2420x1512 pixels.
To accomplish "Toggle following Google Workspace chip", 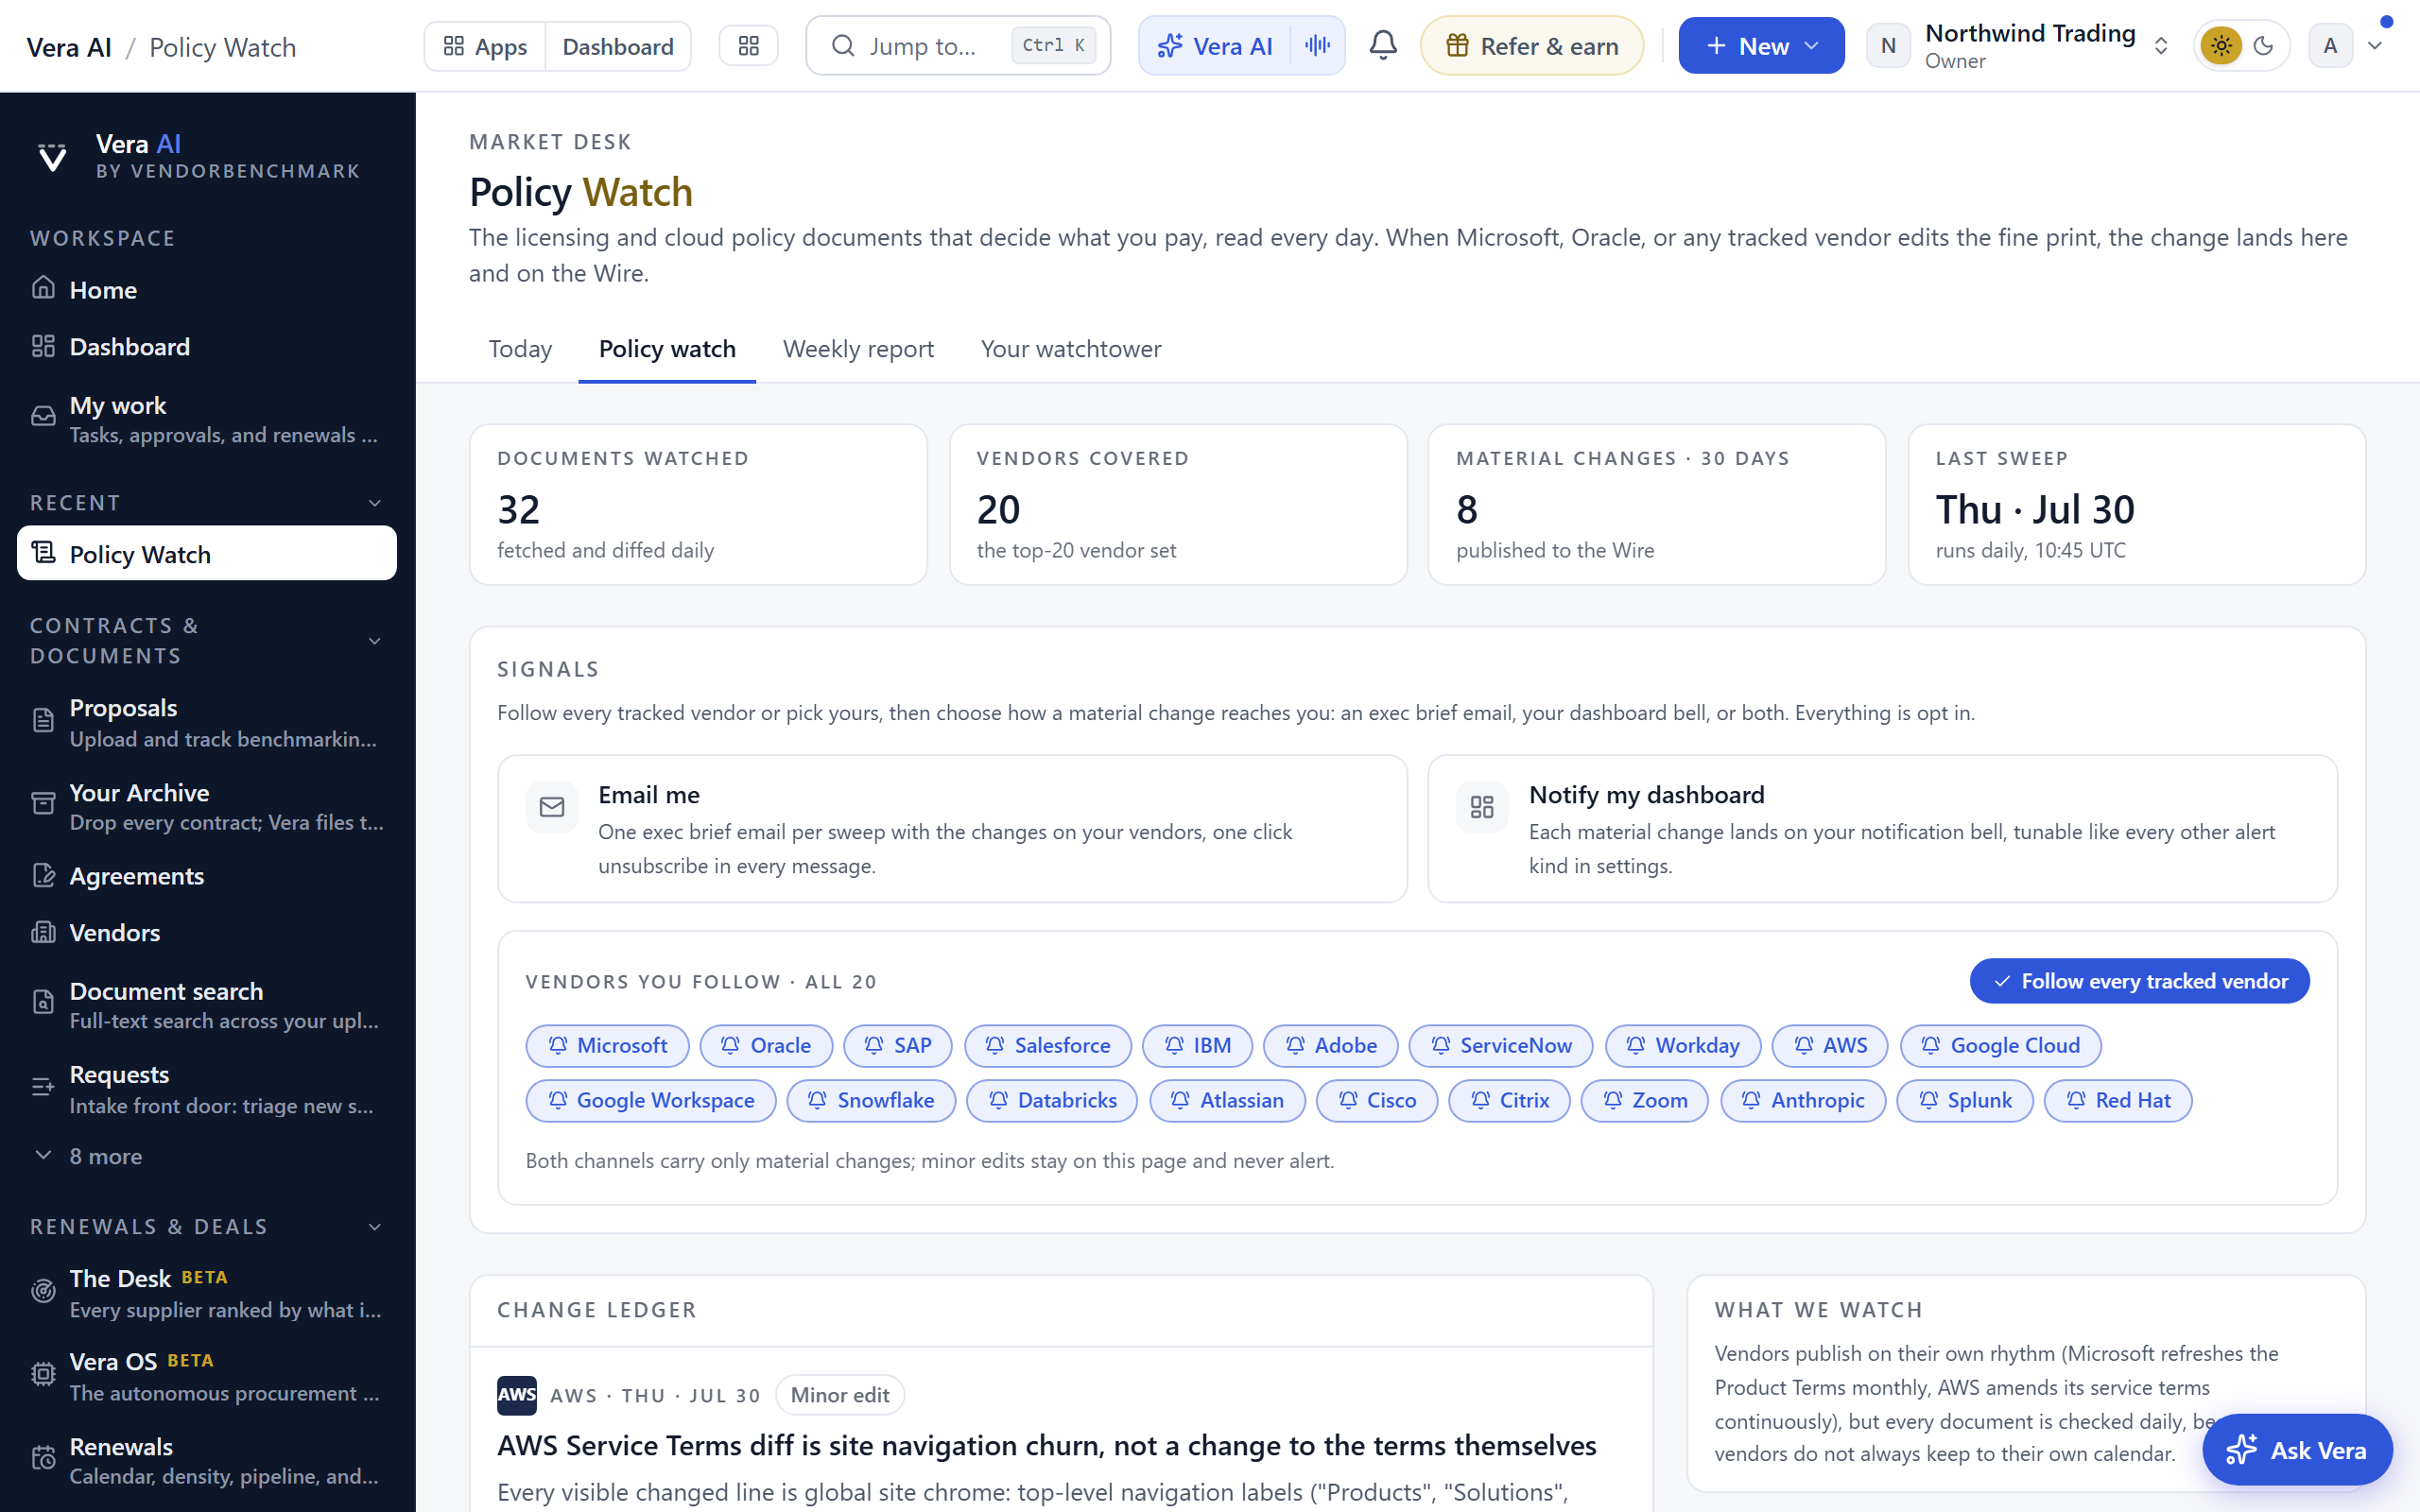I will [651, 1100].
